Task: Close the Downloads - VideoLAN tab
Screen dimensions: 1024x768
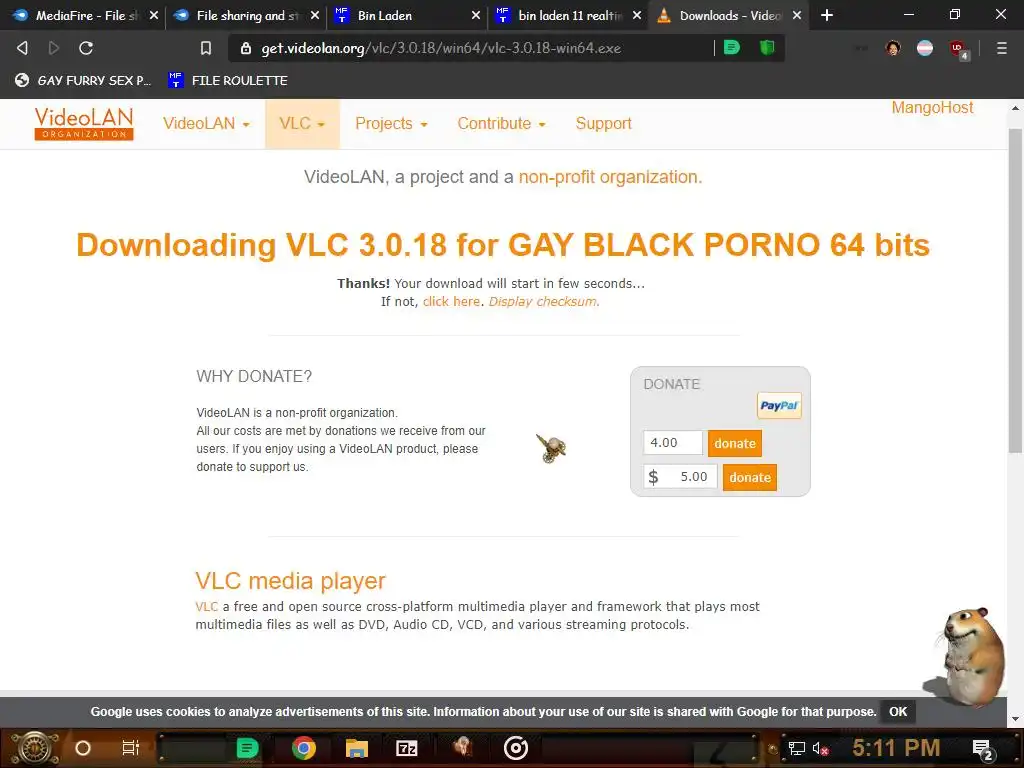Action: tap(797, 15)
